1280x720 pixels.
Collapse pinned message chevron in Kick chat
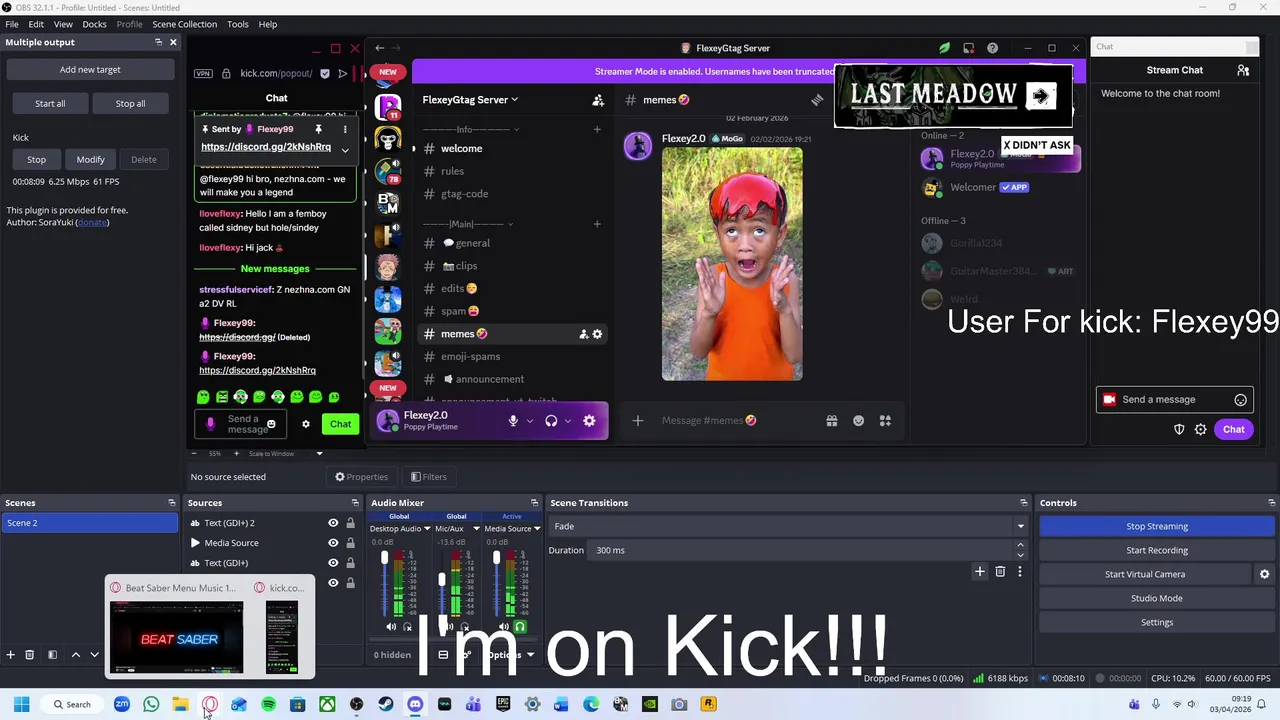345,150
